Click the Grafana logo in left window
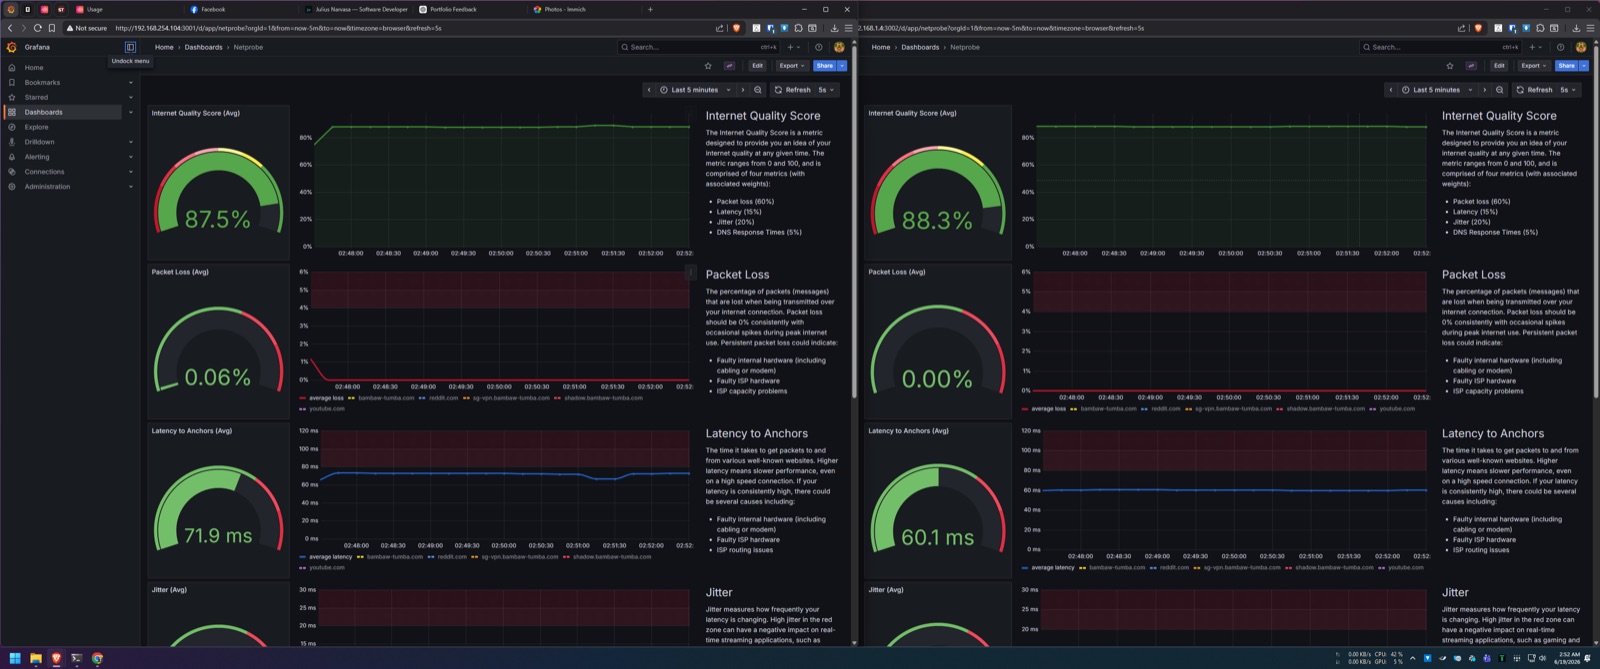Image resolution: width=1600 pixels, height=669 pixels. (12, 47)
